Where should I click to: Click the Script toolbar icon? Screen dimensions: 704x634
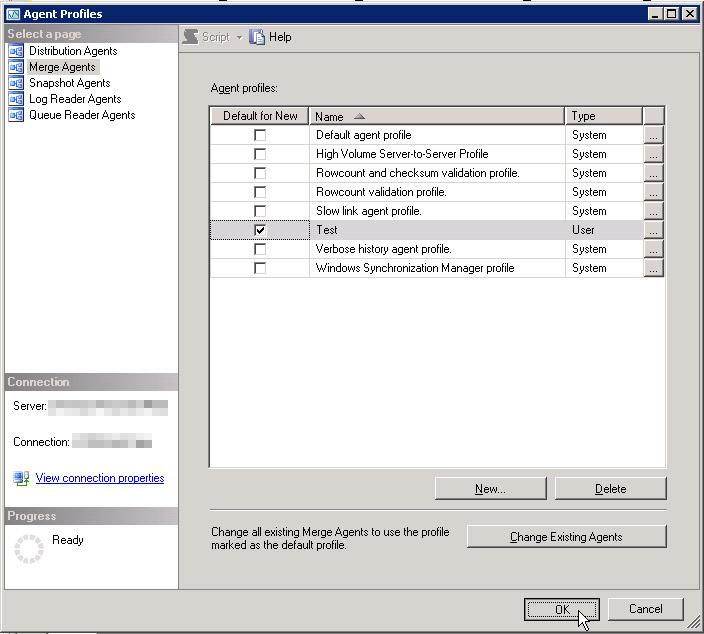point(191,37)
